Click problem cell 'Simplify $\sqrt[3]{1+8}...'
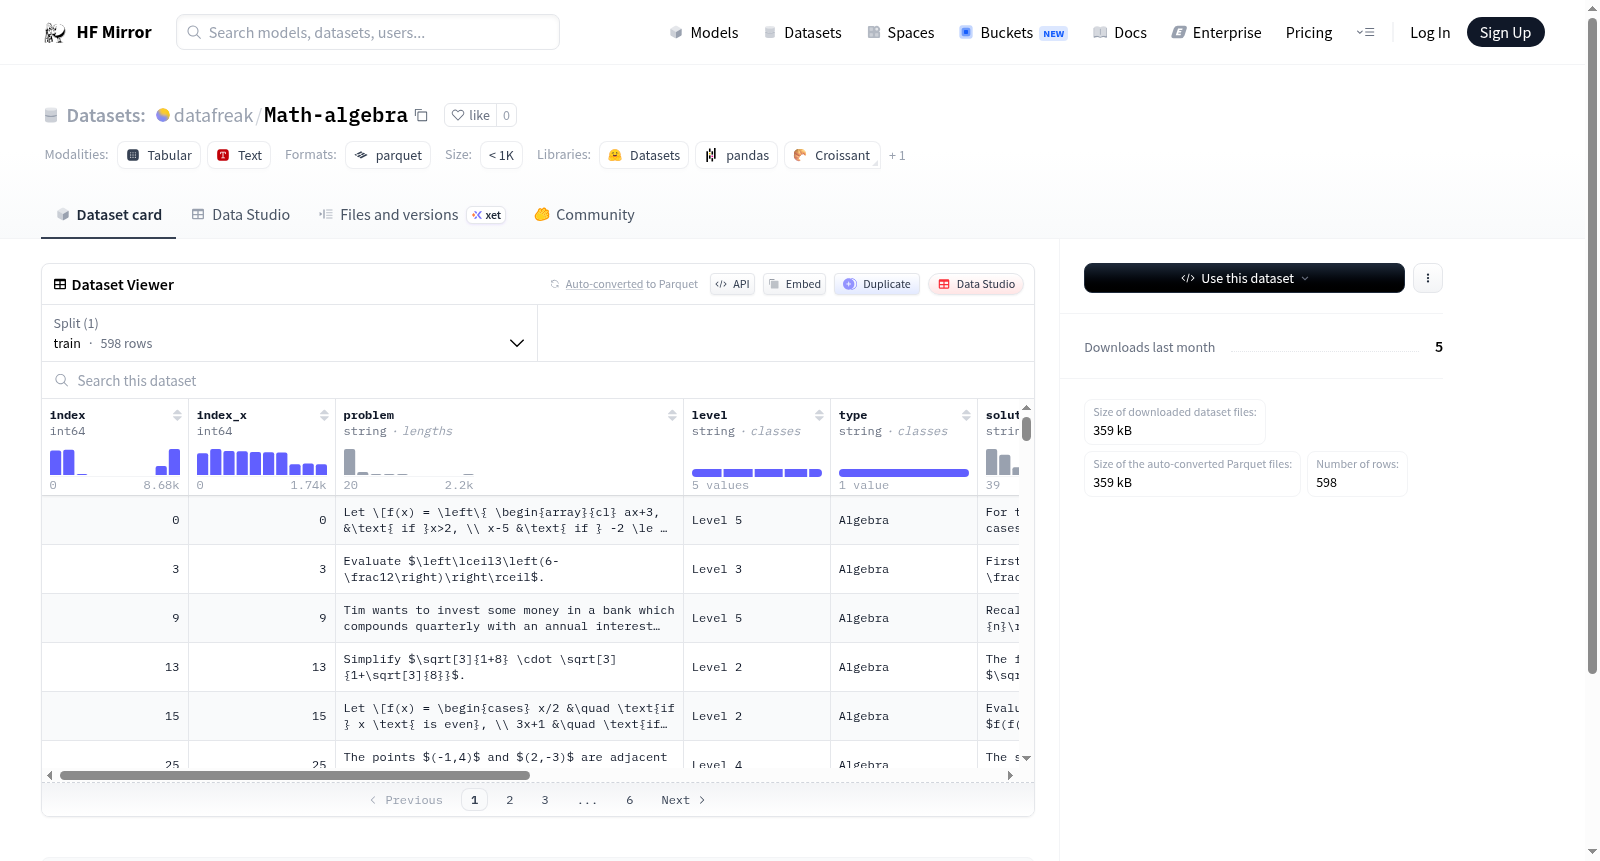Viewport: 1600px width, 861px height. pyautogui.click(x=509, y=667)
